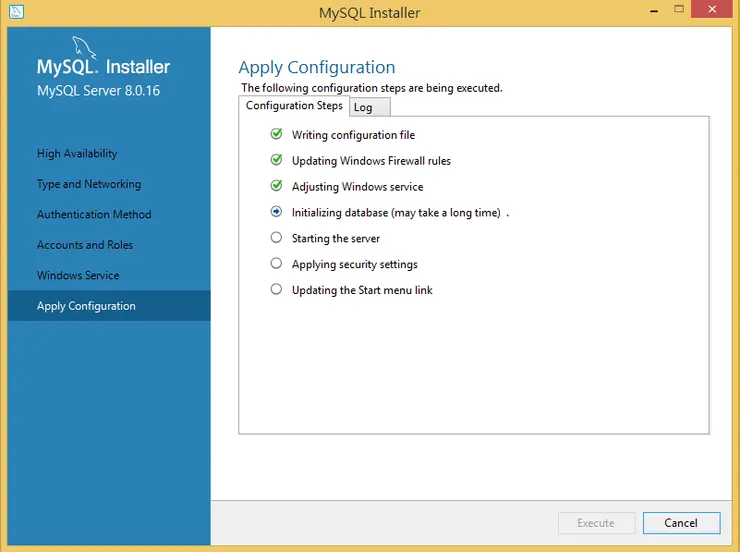Select the Starting the server radio indicator
This screenshot has width=740, height=552.
pyautogui.click(x=277, y=238)
